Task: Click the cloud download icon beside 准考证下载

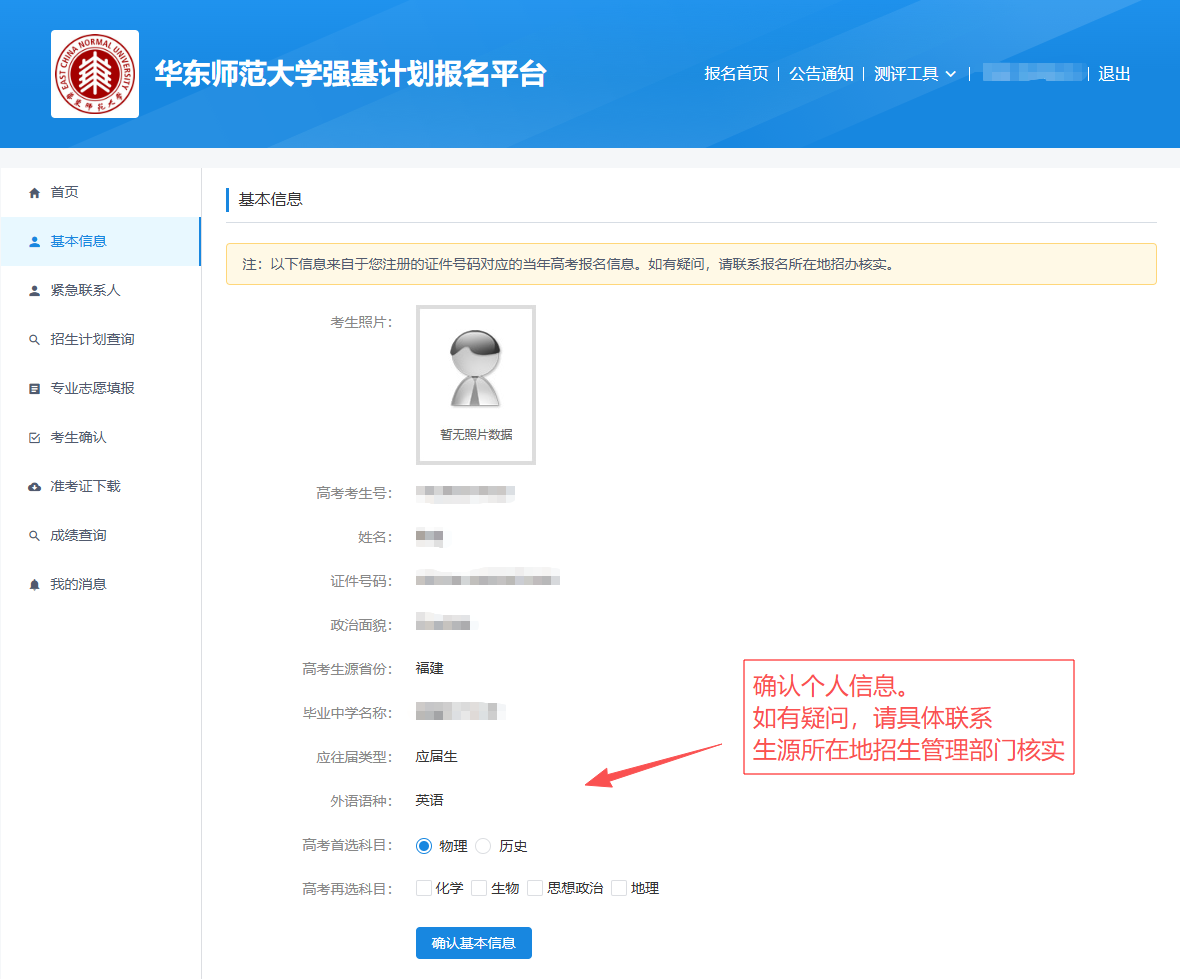Action: (35, 487)
